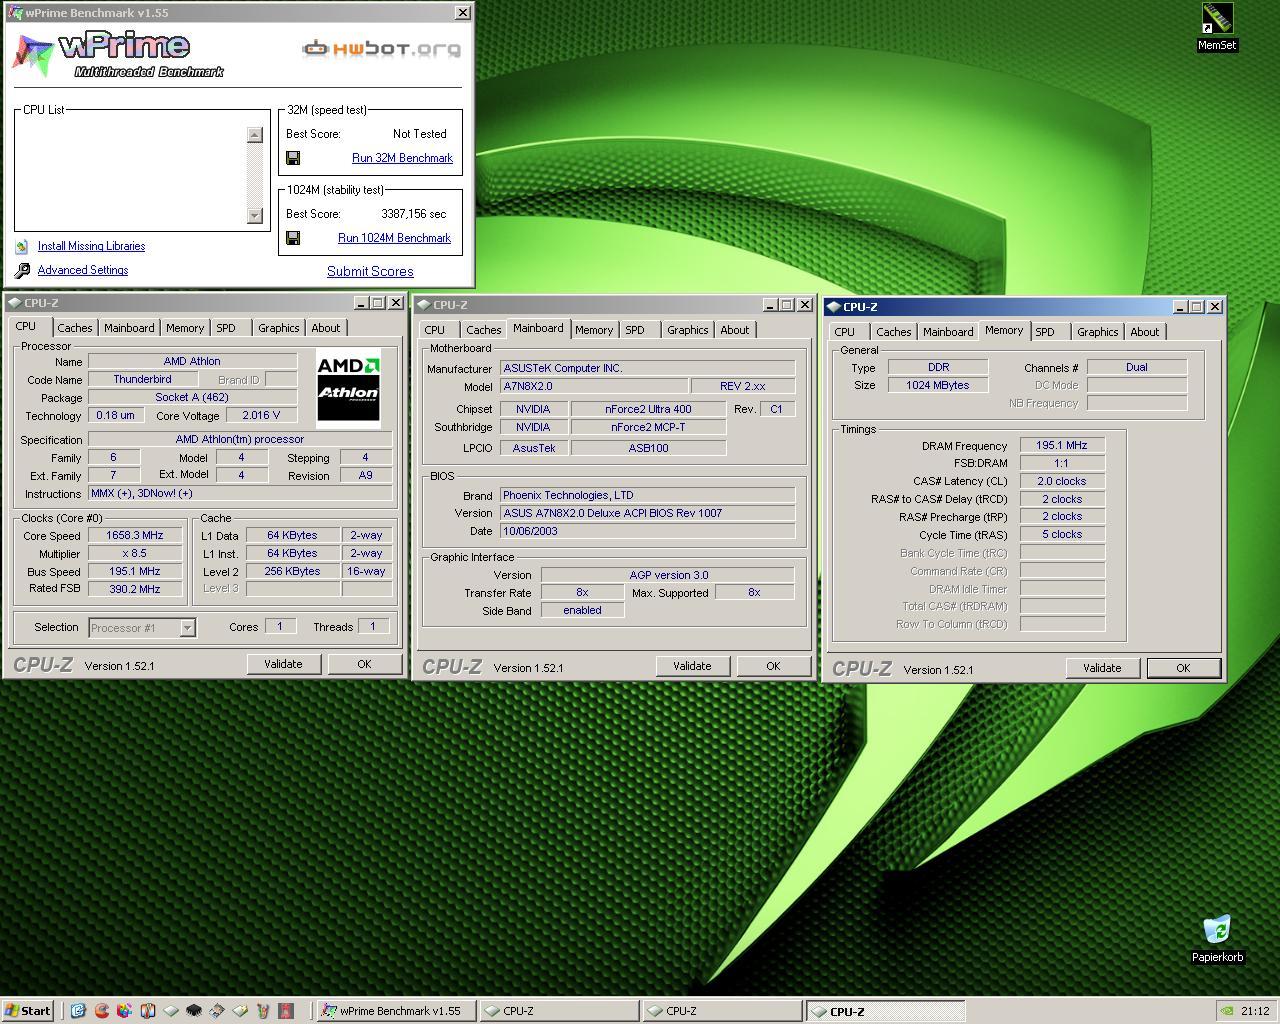The height and width of the screenshot is (1024, 1280).
Task: Click the NVIDIA tray icon near the clock
Action: 1227,1011
